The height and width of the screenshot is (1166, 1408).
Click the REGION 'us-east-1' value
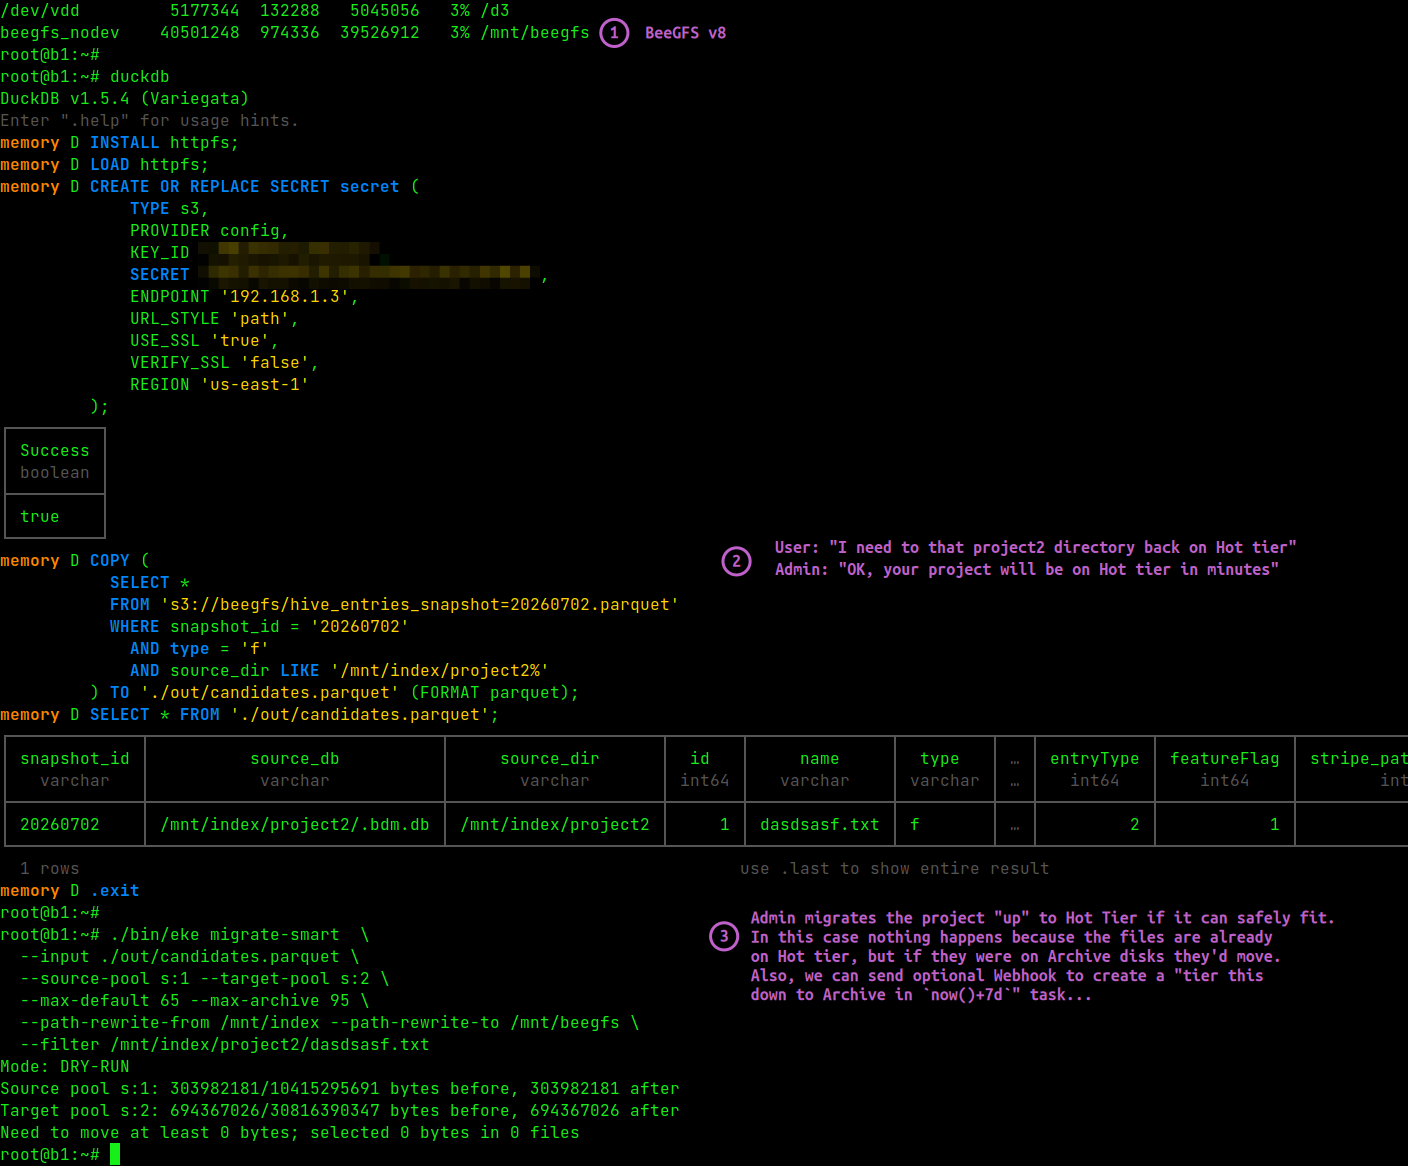255,385
